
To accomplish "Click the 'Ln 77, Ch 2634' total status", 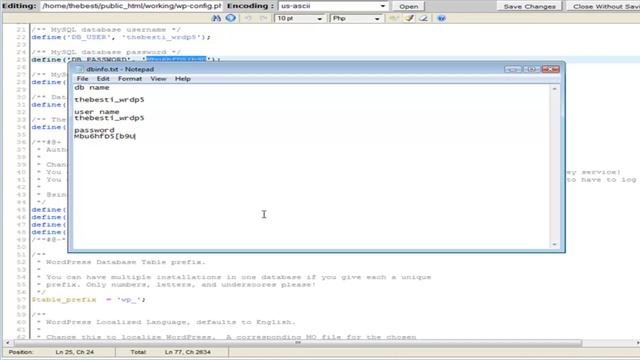I will point(188,352).
